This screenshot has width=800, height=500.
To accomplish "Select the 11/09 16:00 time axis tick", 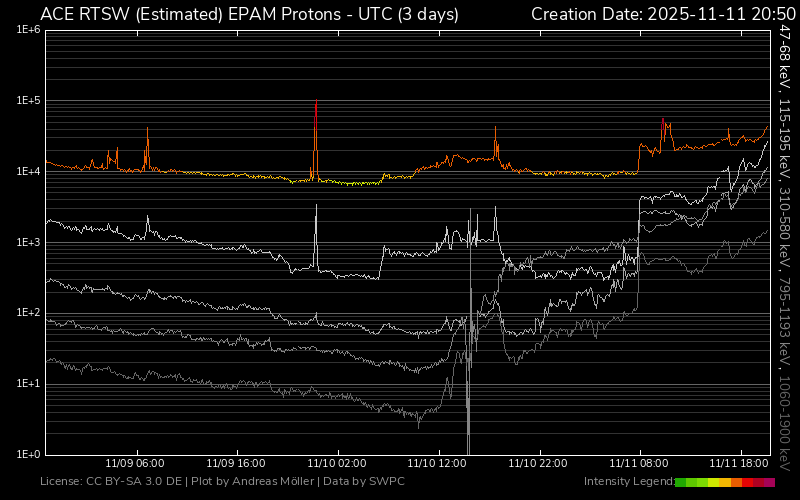I will pyautogui.click(x=236, y=464).
